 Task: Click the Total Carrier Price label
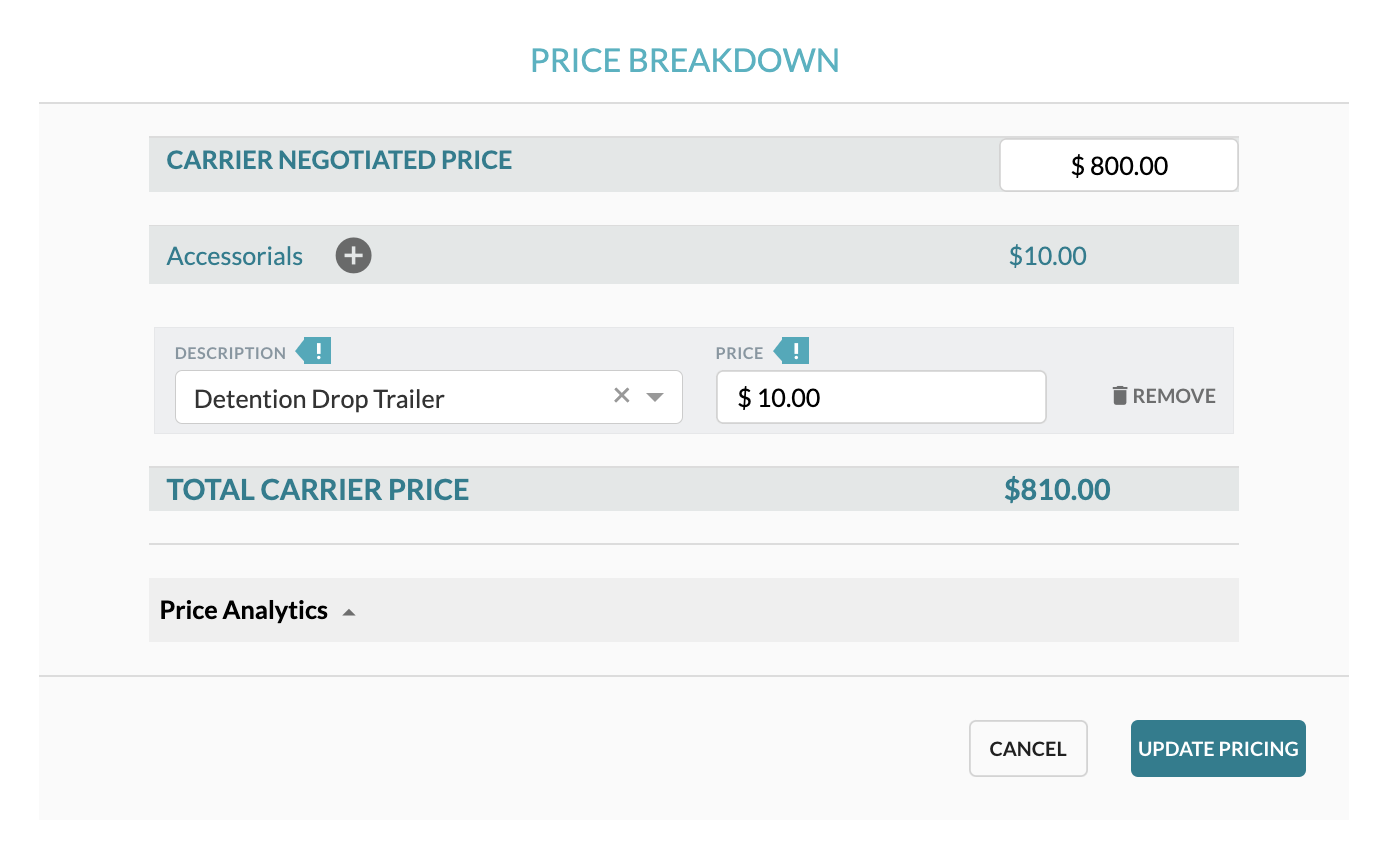(318, 490)
